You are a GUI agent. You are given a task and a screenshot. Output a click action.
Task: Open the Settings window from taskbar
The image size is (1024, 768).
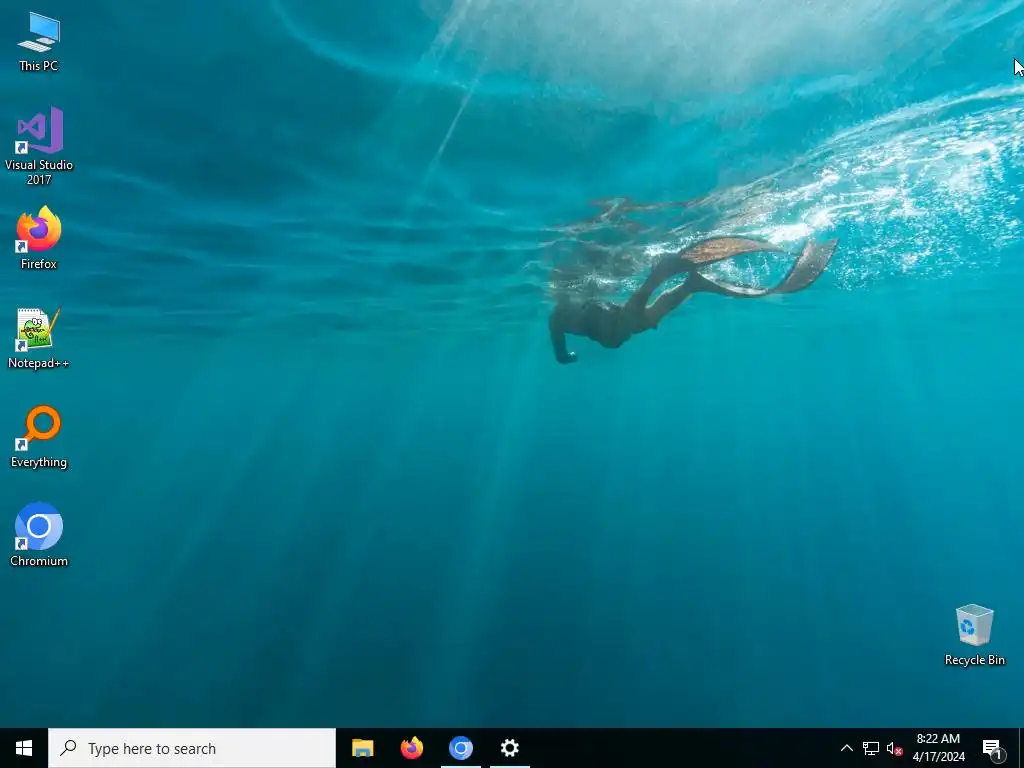(509, 748)
